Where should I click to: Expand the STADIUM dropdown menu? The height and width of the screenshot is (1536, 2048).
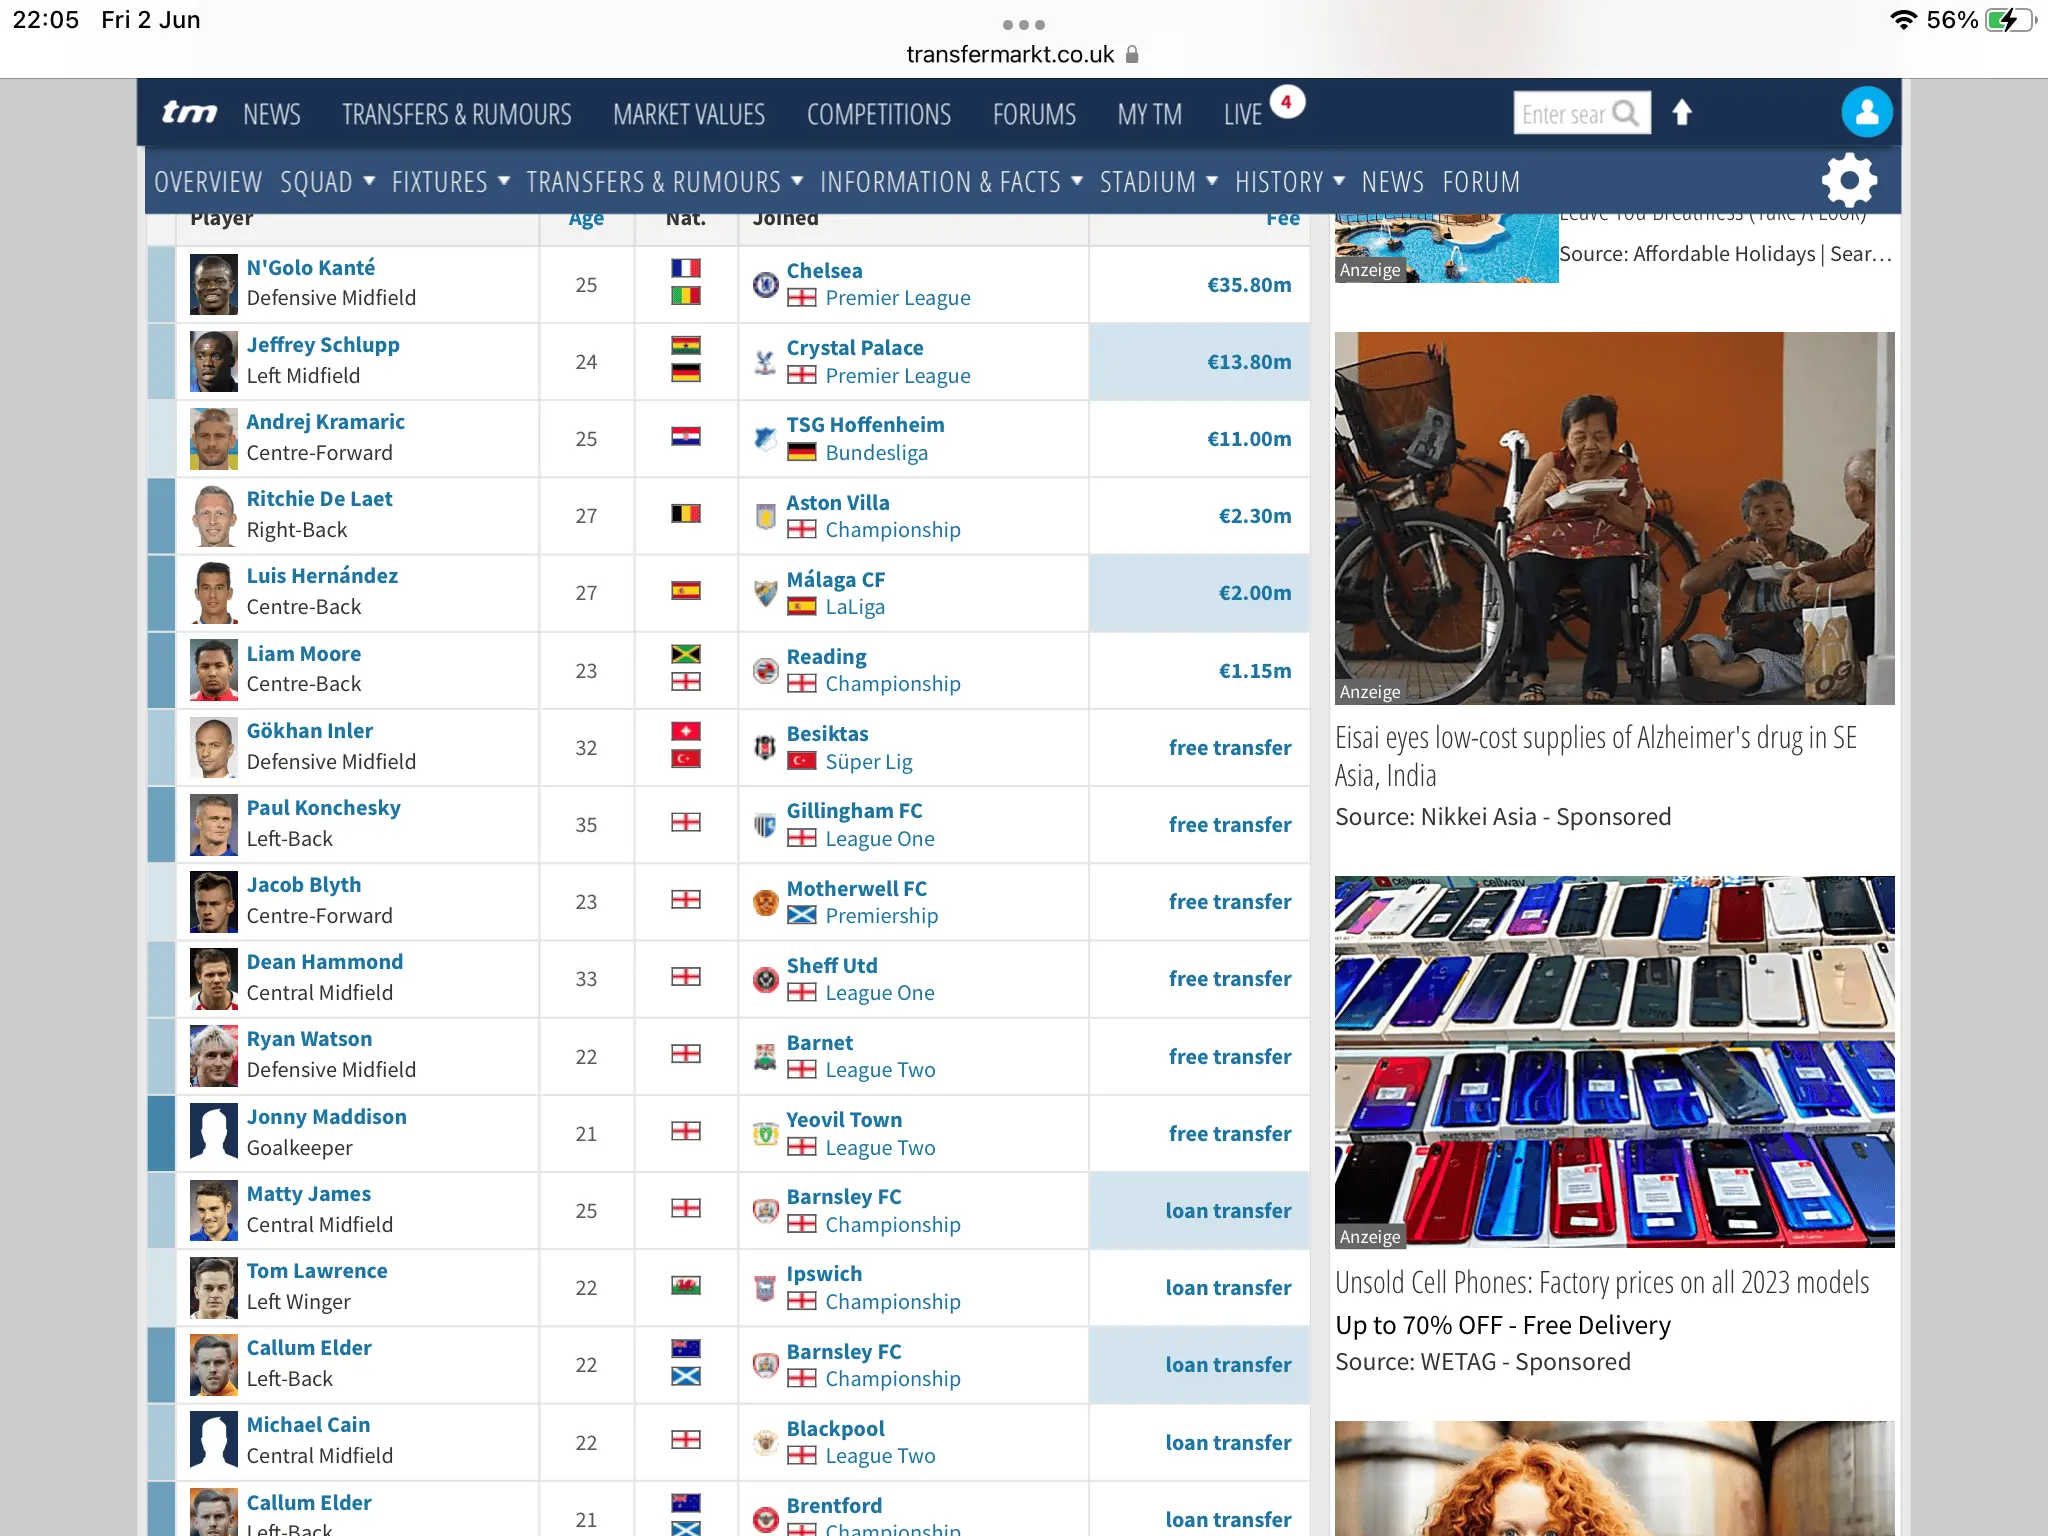point(1158,182)
